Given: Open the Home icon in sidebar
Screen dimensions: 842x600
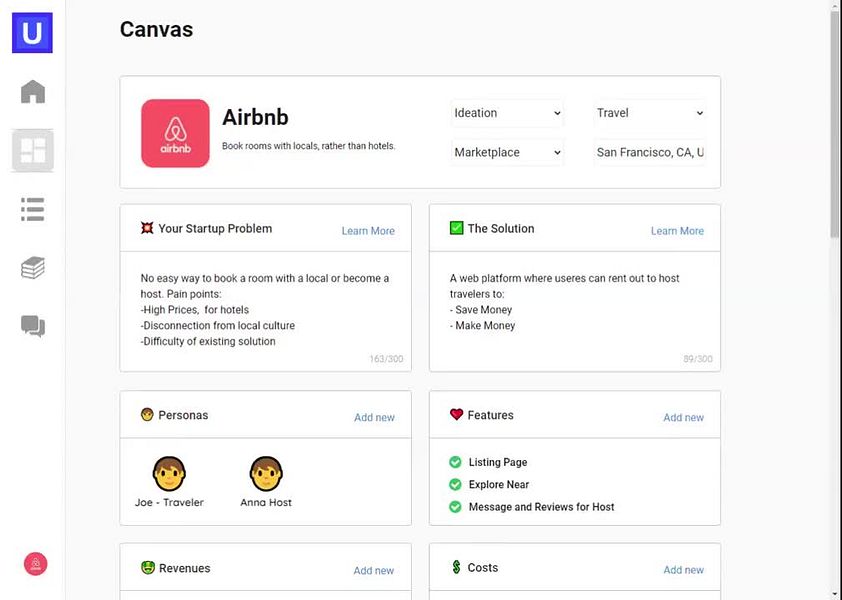Looking at the screenshot, I should click(33, 91).
